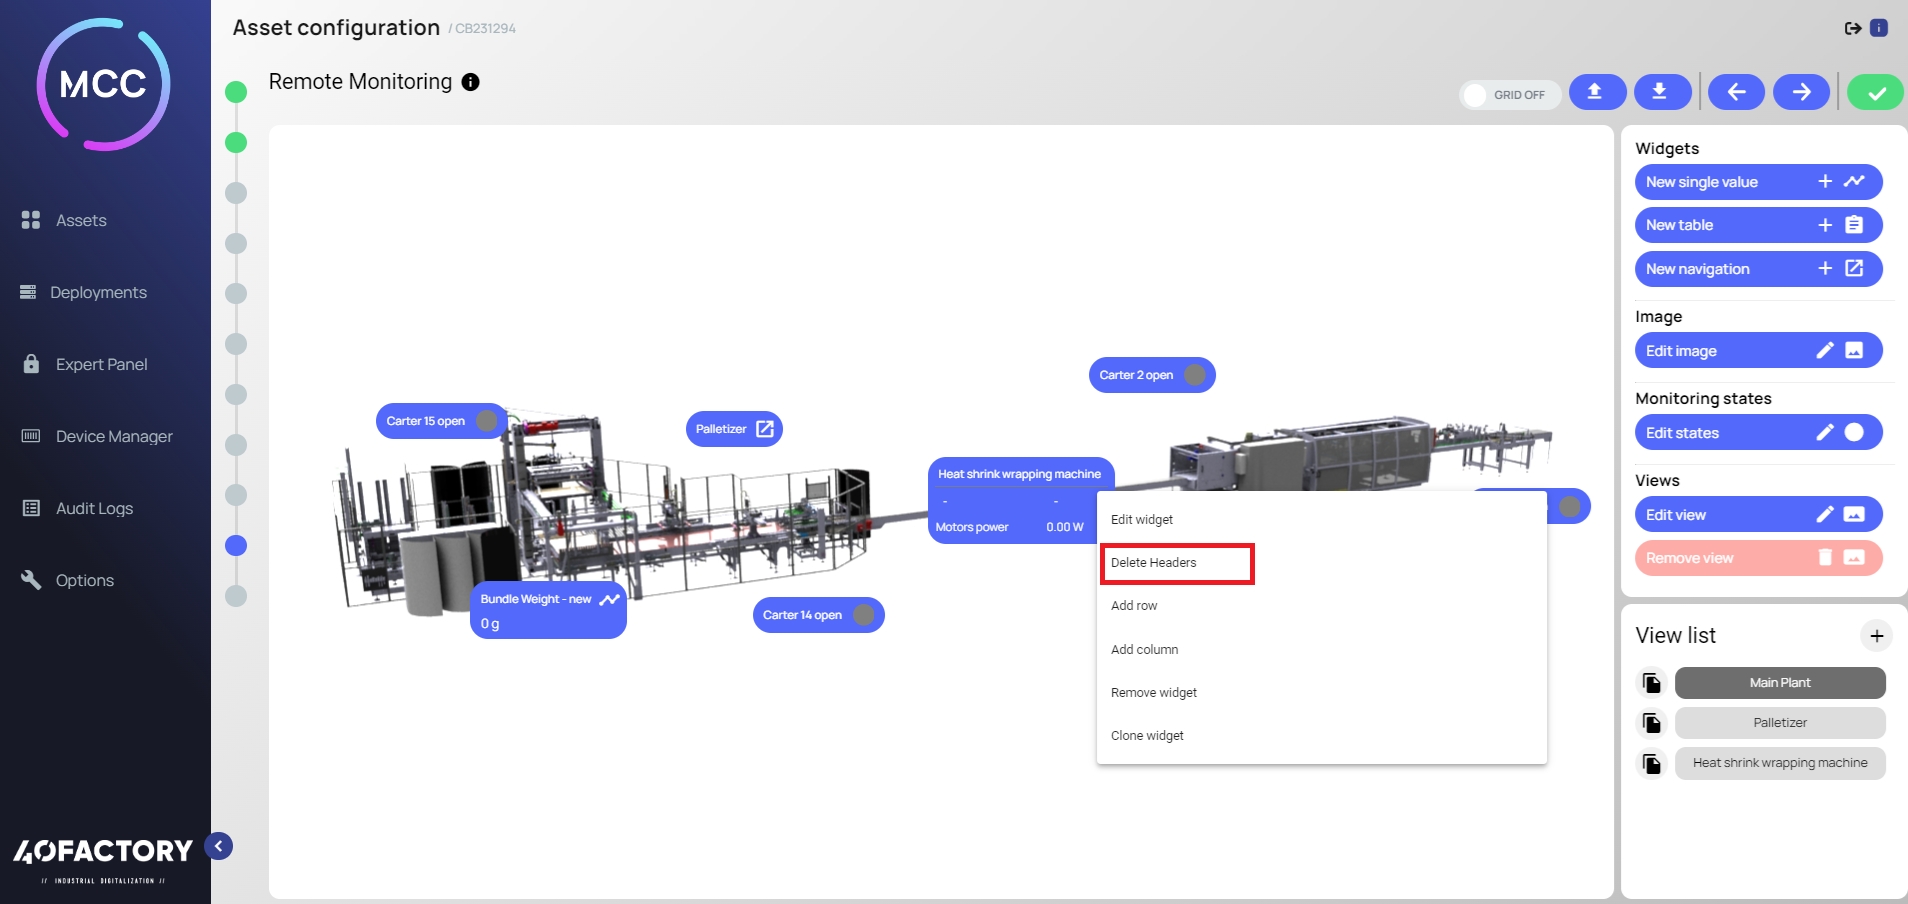1908x904 pixels.
Task: Click the logout icon at top right
Action: click(x=1852, y=28)
